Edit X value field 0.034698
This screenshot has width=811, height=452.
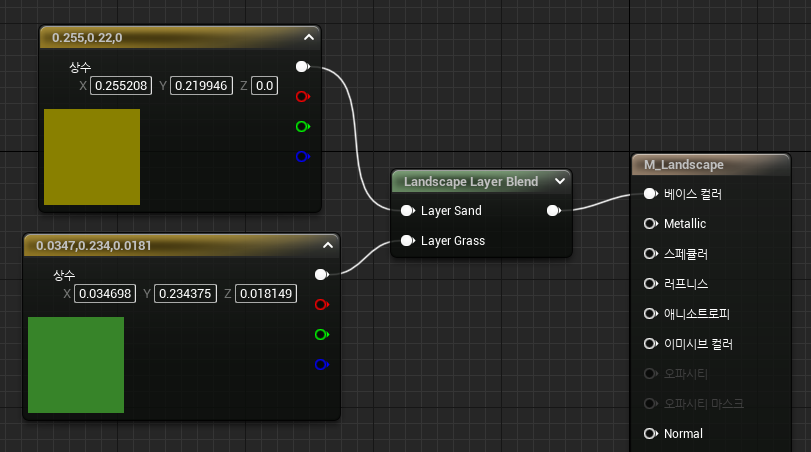(x=105, y=294)
